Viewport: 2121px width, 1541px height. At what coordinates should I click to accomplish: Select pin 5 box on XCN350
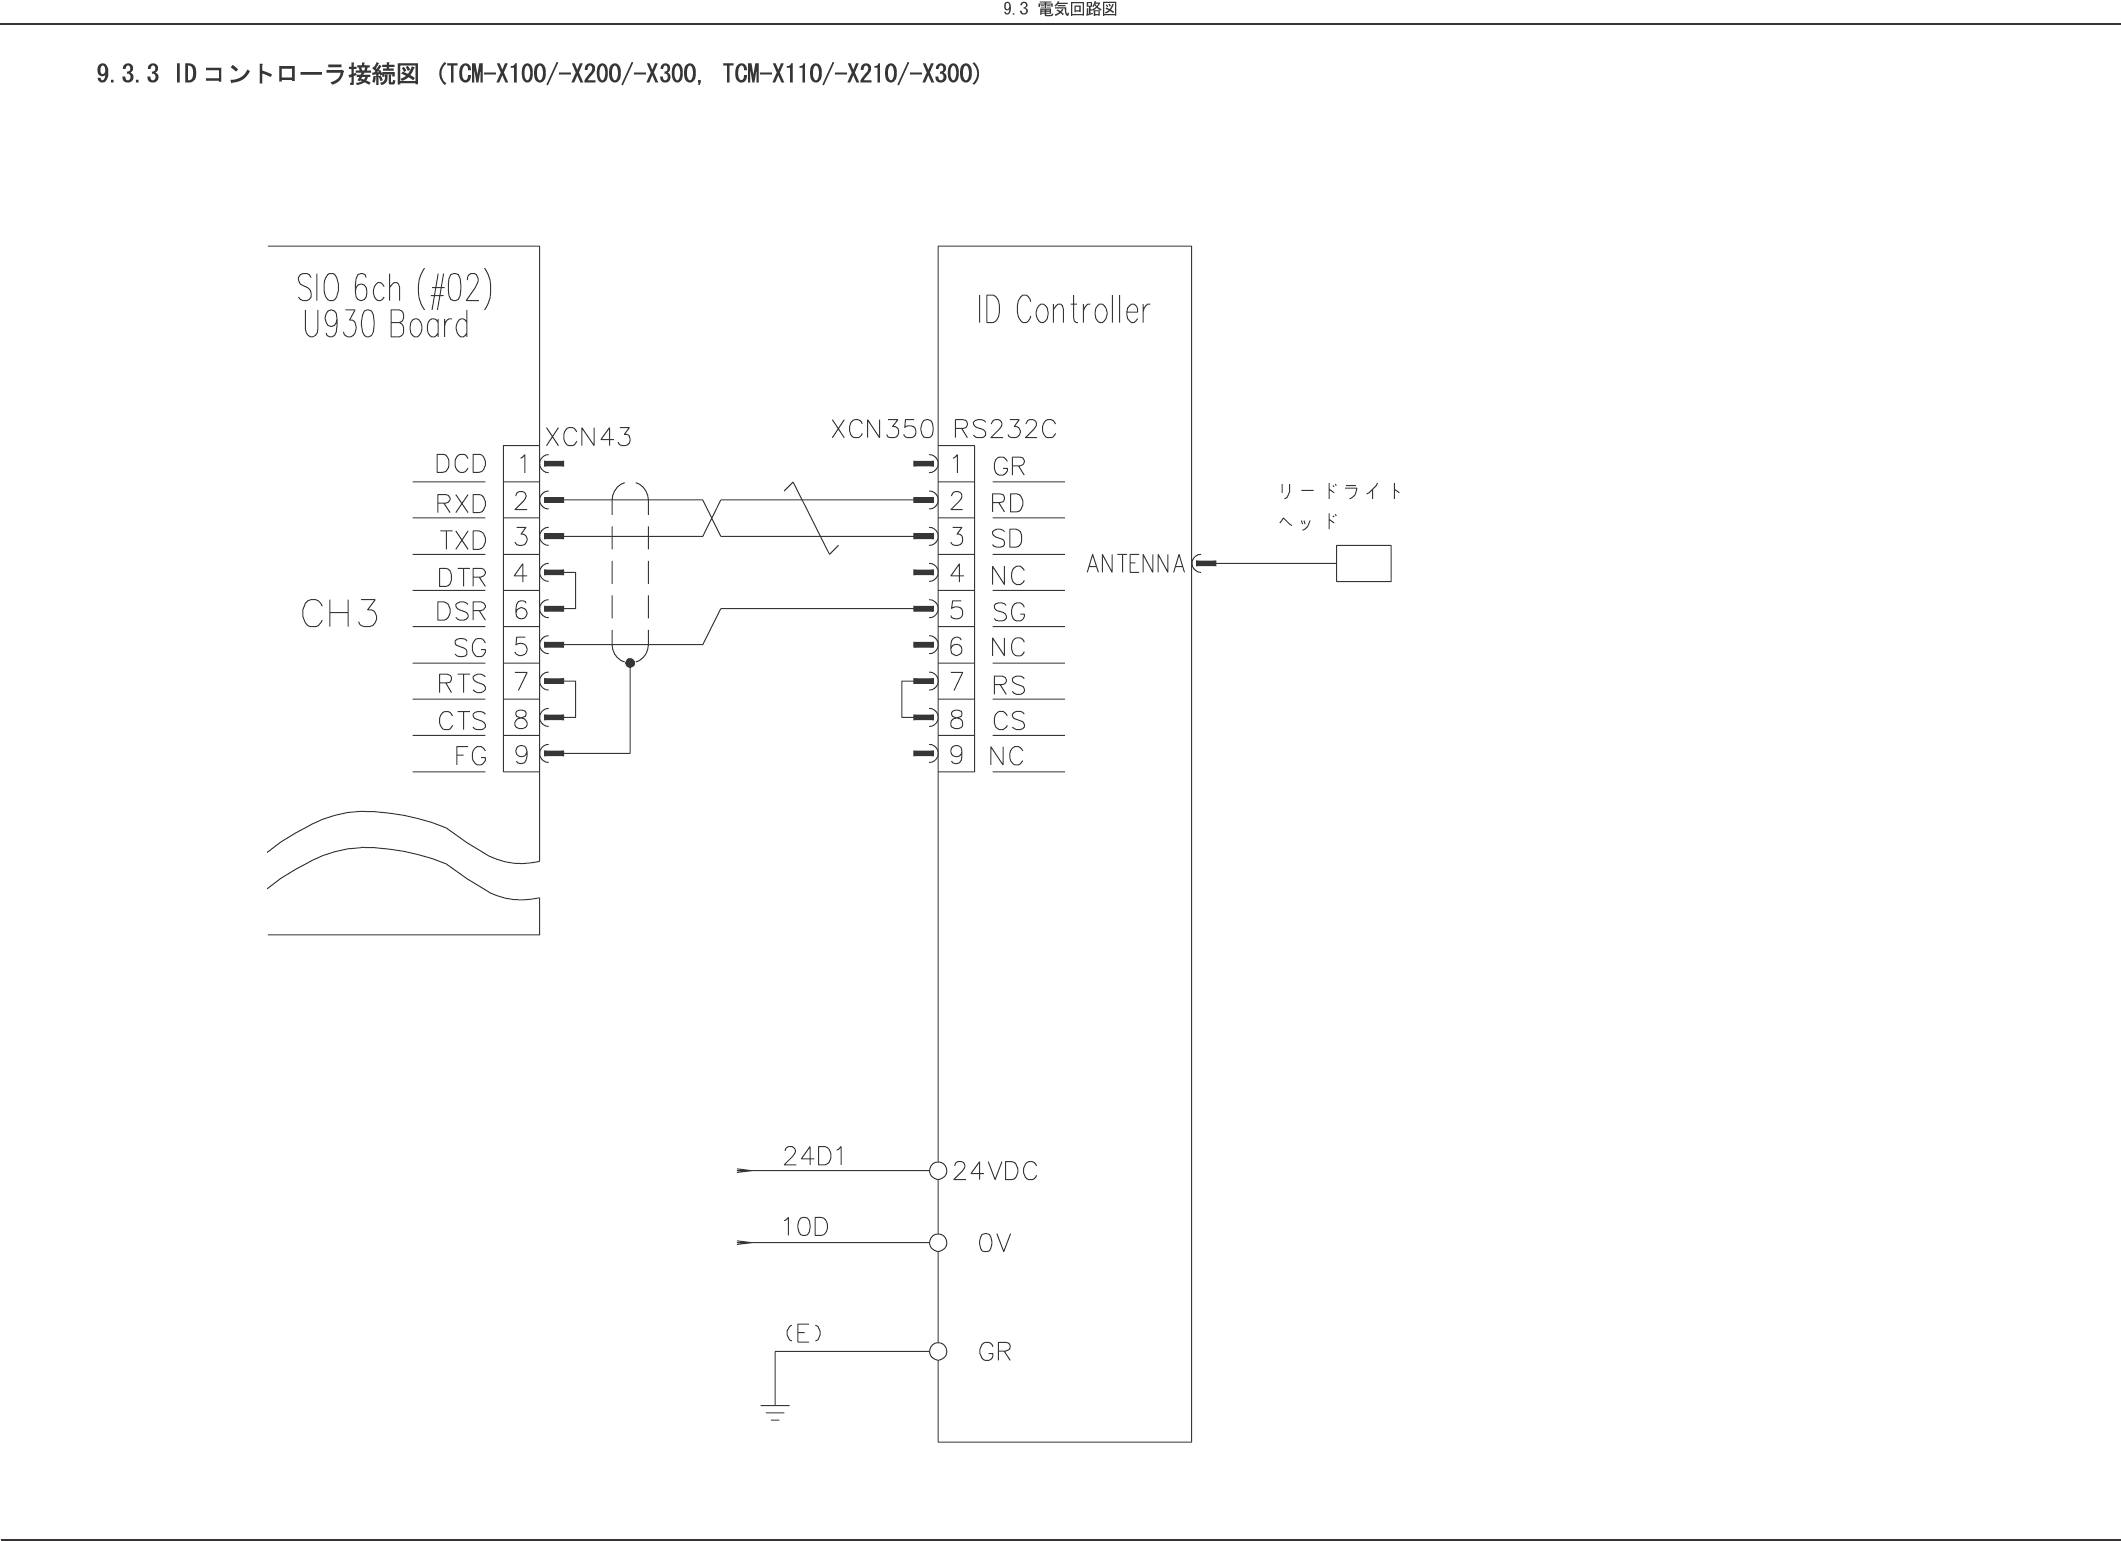pos(956,609)
